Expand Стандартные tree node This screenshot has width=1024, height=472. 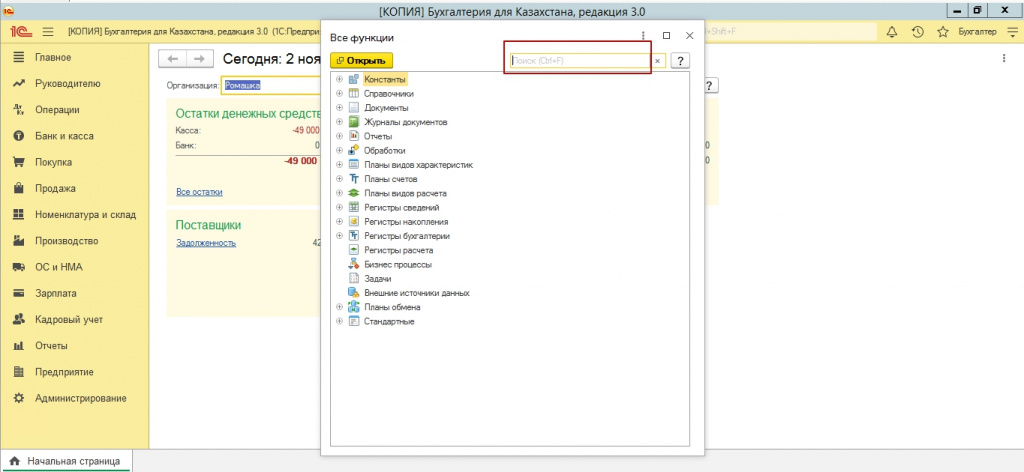click(x=339, y=321)
